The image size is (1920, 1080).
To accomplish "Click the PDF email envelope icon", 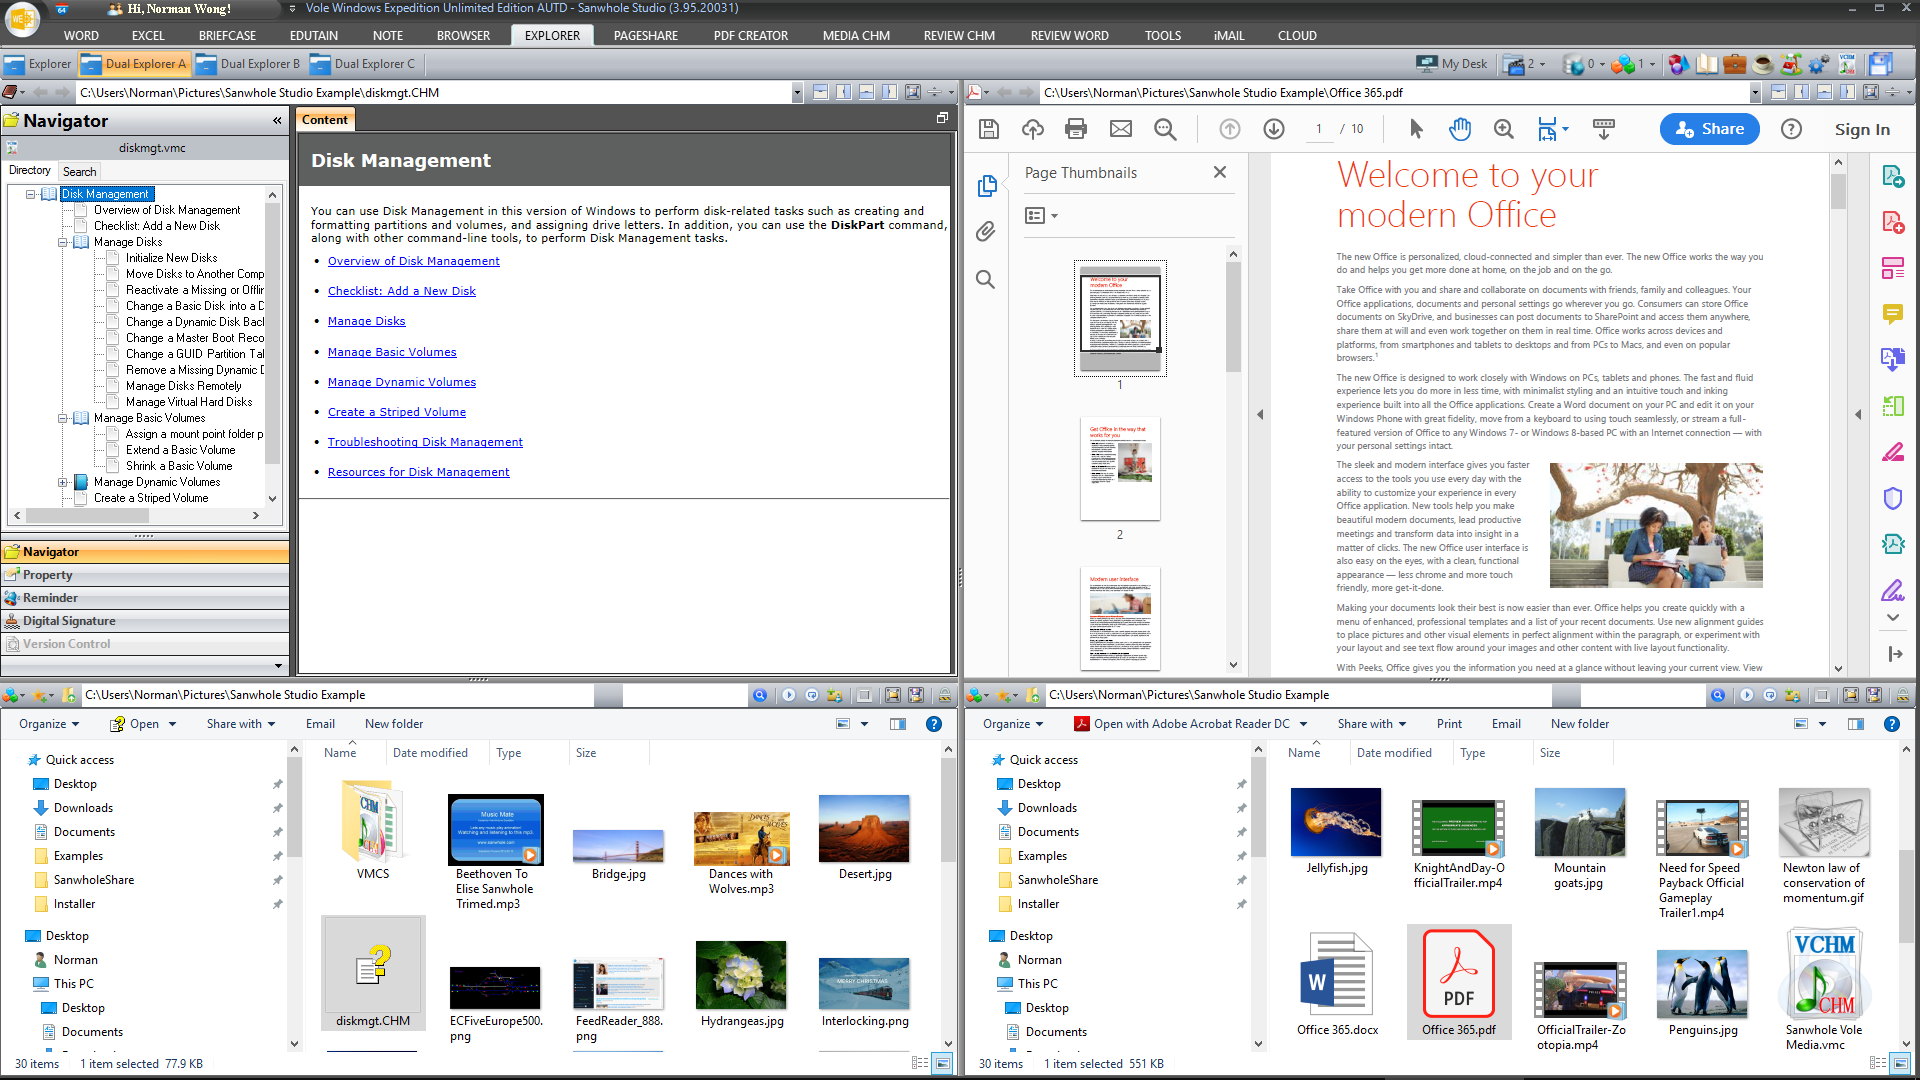I will coord(1121,129).
